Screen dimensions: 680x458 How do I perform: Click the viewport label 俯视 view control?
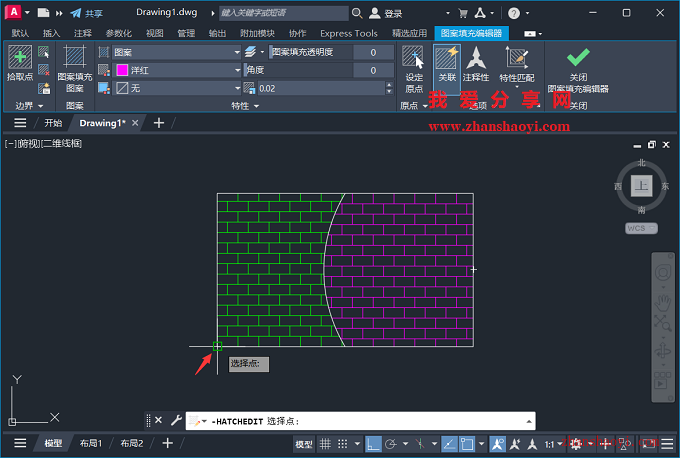[28, 144]
